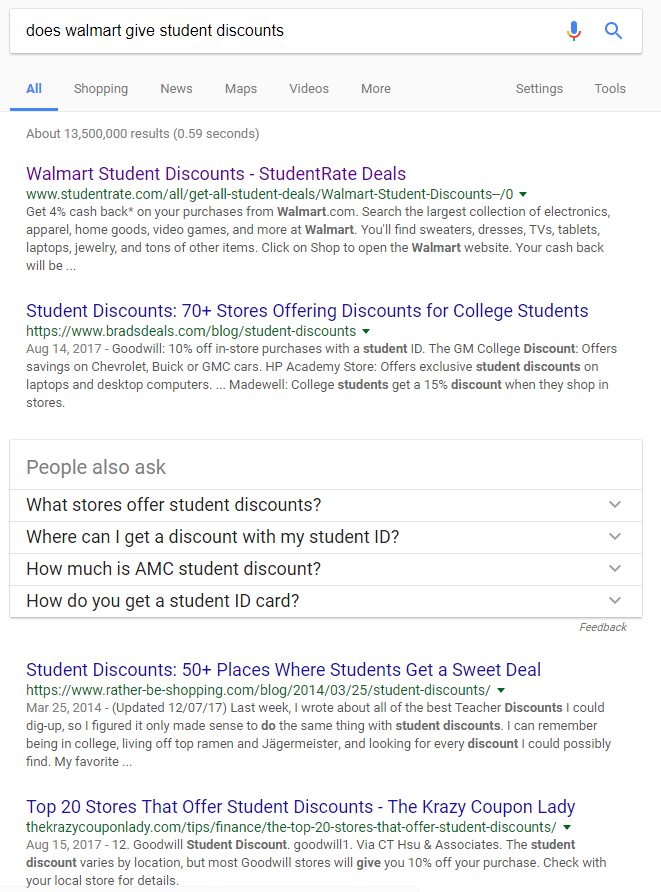661x892 pixels.
Task: Click the blue magnifying glass search icon
Action: [613, 31]
